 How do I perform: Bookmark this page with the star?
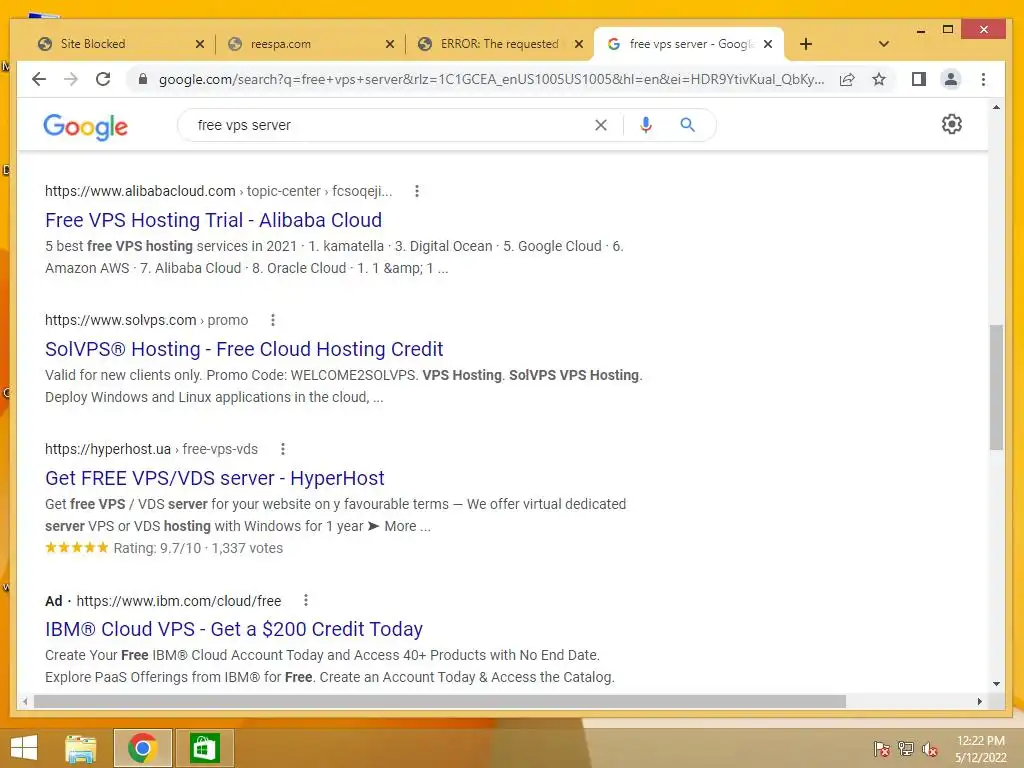(x=879, y=80)
